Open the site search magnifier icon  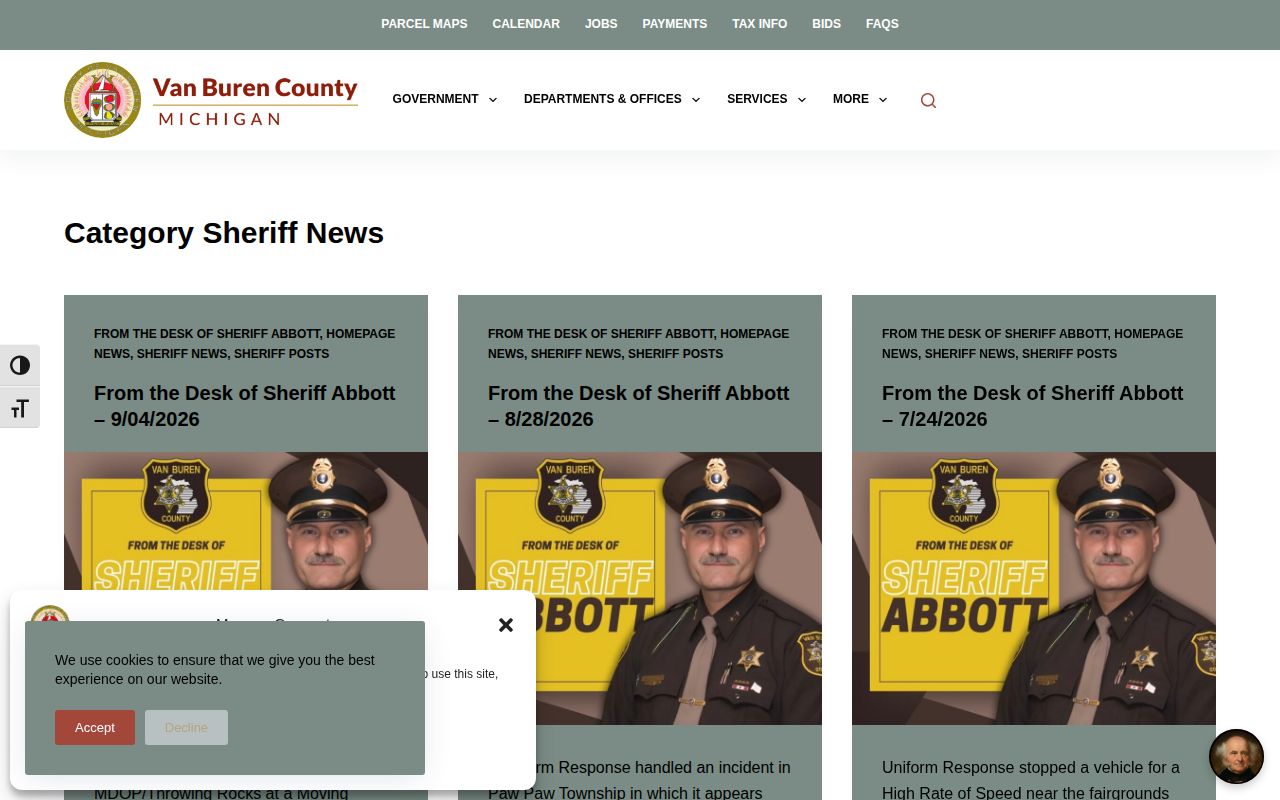(928, 100)
